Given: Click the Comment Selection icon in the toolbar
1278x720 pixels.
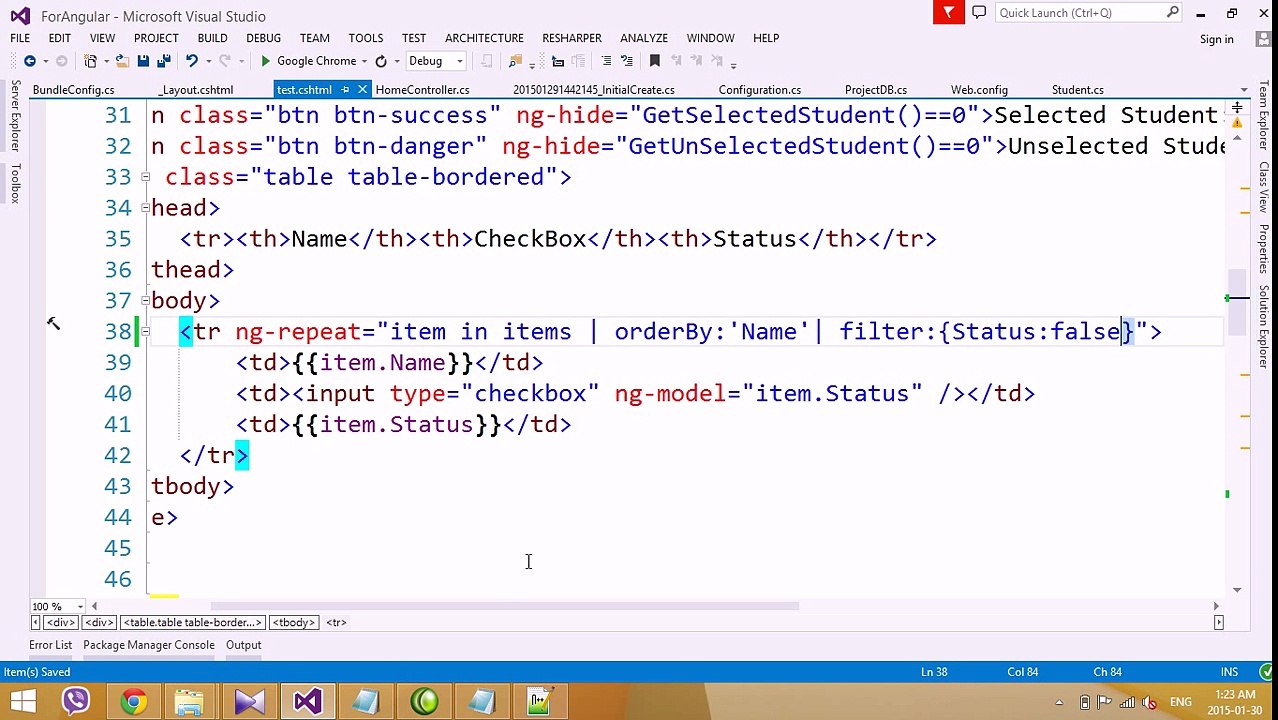Looking at the screenshot, I should [606, 61].
